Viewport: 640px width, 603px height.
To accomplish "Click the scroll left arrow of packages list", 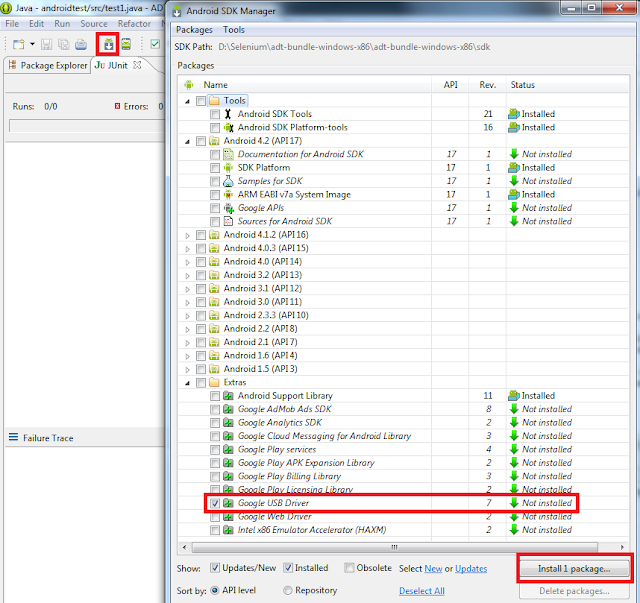I will (x=184, y=547).
